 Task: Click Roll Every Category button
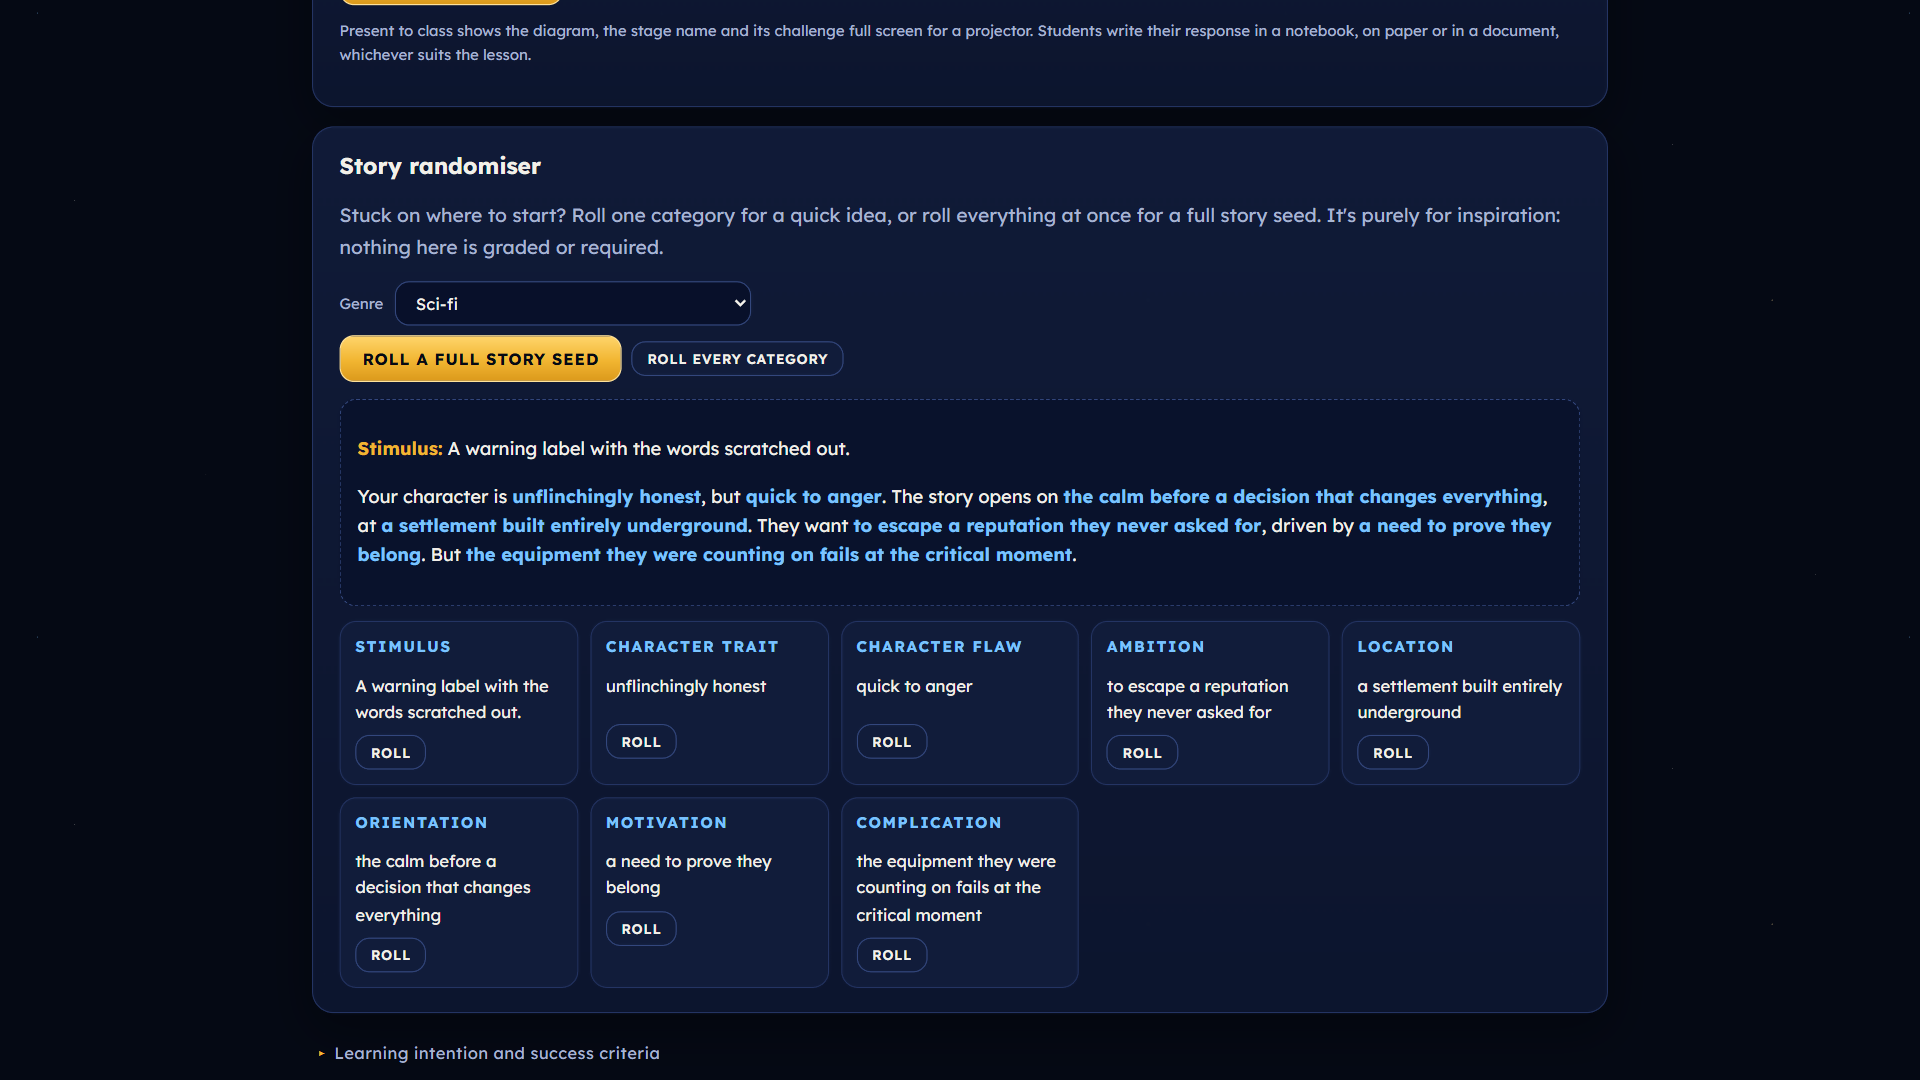[x=737, y=359]
